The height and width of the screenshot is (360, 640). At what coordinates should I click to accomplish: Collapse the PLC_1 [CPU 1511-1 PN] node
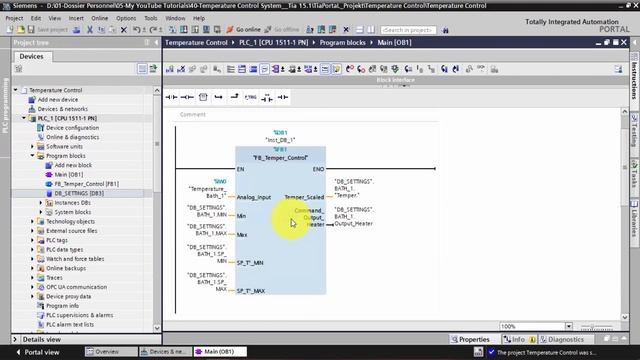pos(24,118)
